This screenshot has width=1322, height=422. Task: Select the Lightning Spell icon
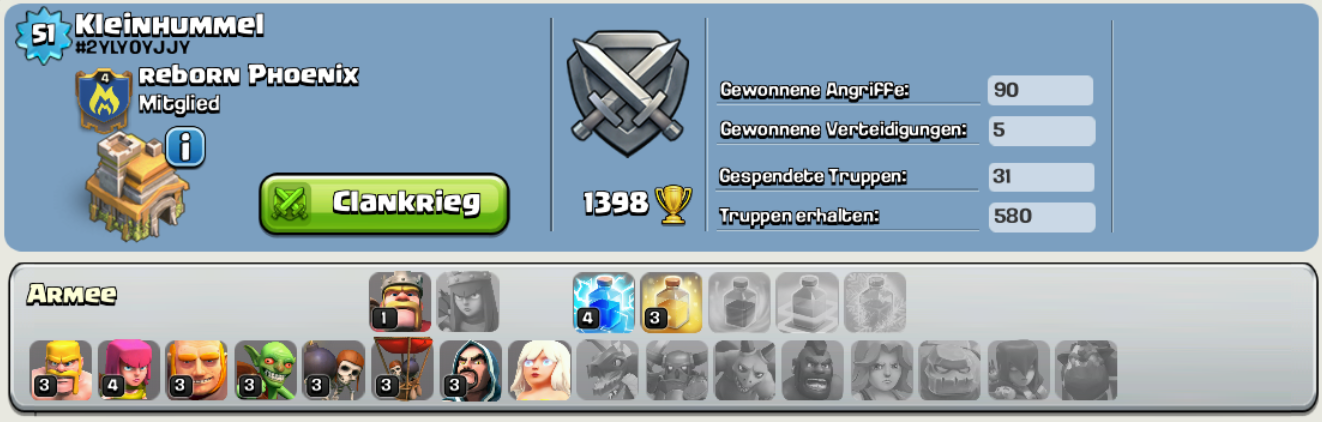coord(604,302)
